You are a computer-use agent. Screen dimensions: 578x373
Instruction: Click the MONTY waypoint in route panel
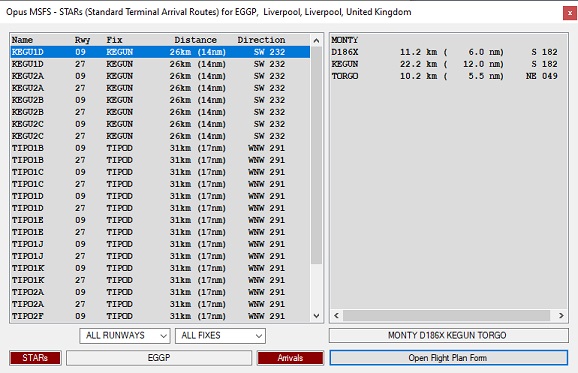tap(345, 40)
